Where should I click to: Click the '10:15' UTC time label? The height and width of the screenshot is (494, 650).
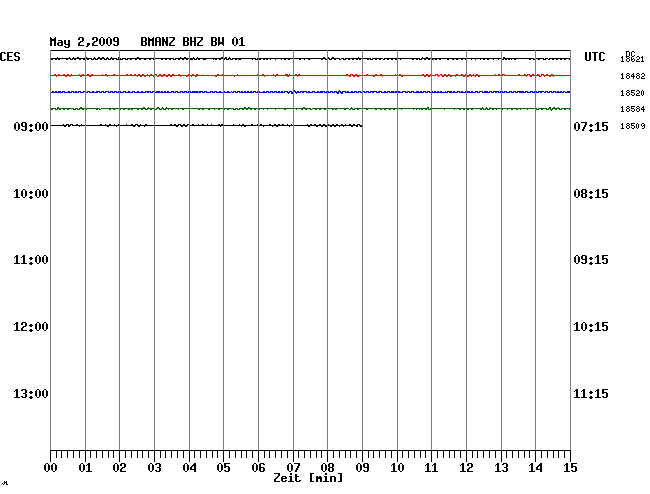coord(591,327)
